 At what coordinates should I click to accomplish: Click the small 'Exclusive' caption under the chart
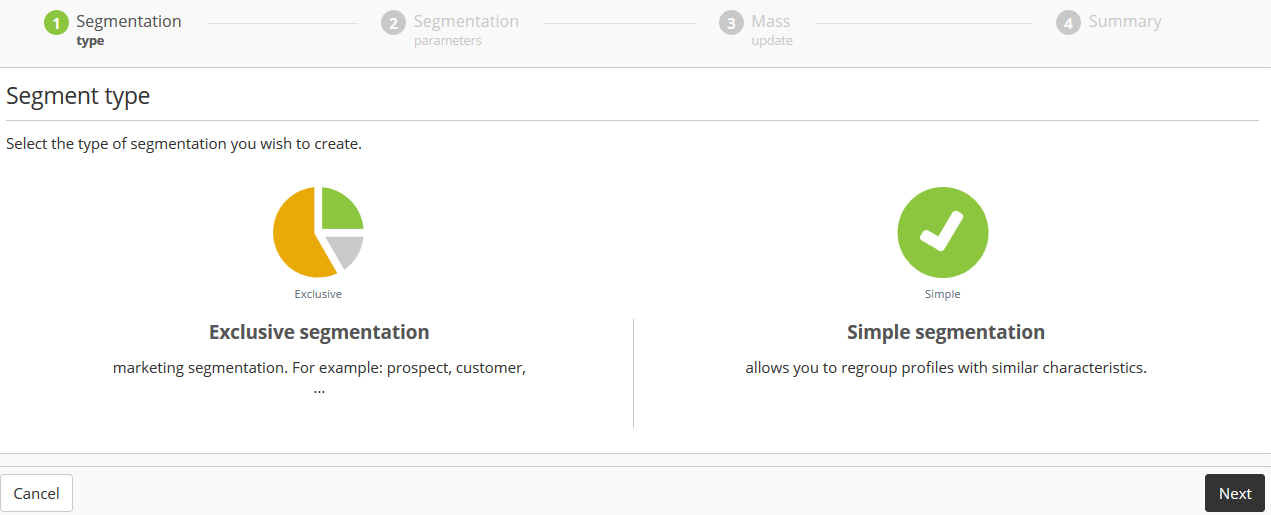click(x=318, y=294)
